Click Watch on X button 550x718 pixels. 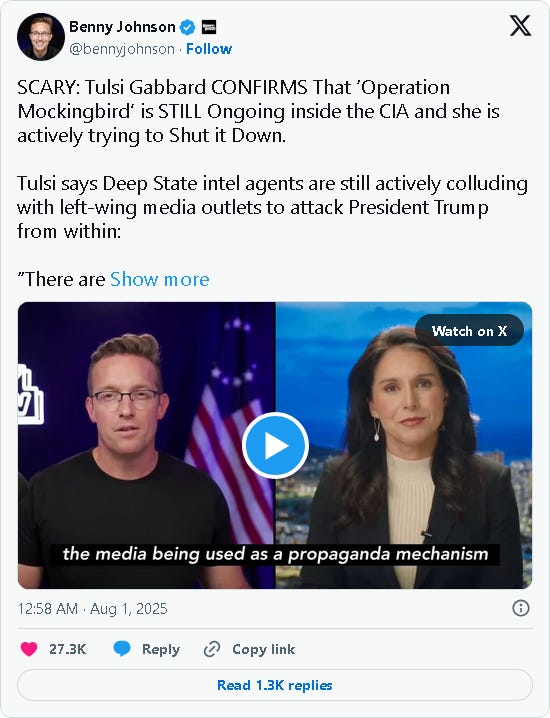[469, 331]
